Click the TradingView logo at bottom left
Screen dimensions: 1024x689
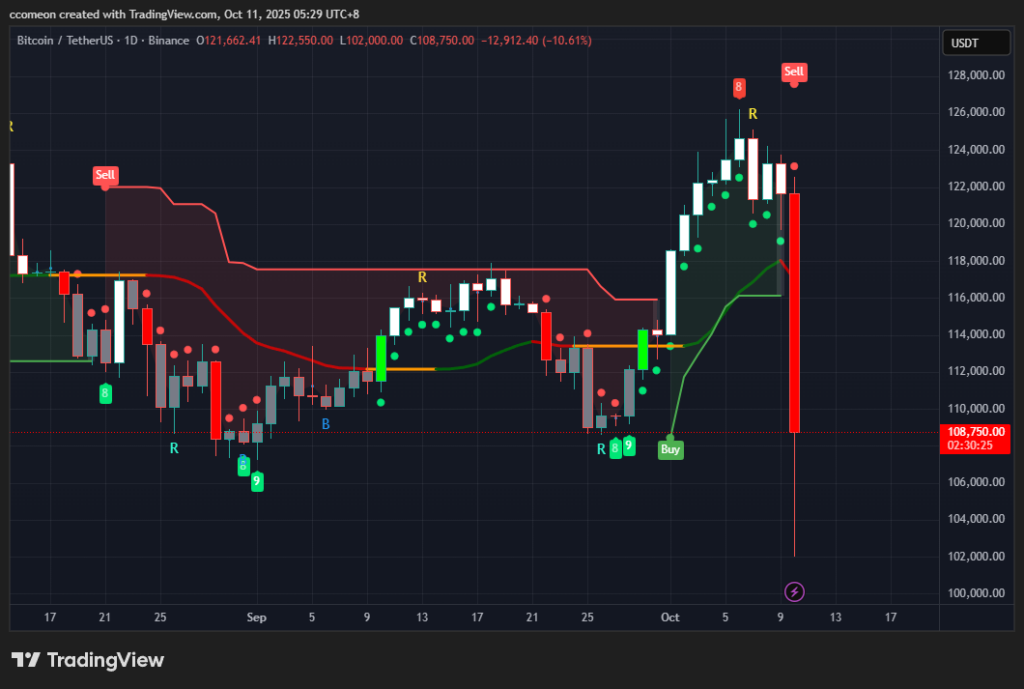(x=87, y=660)
